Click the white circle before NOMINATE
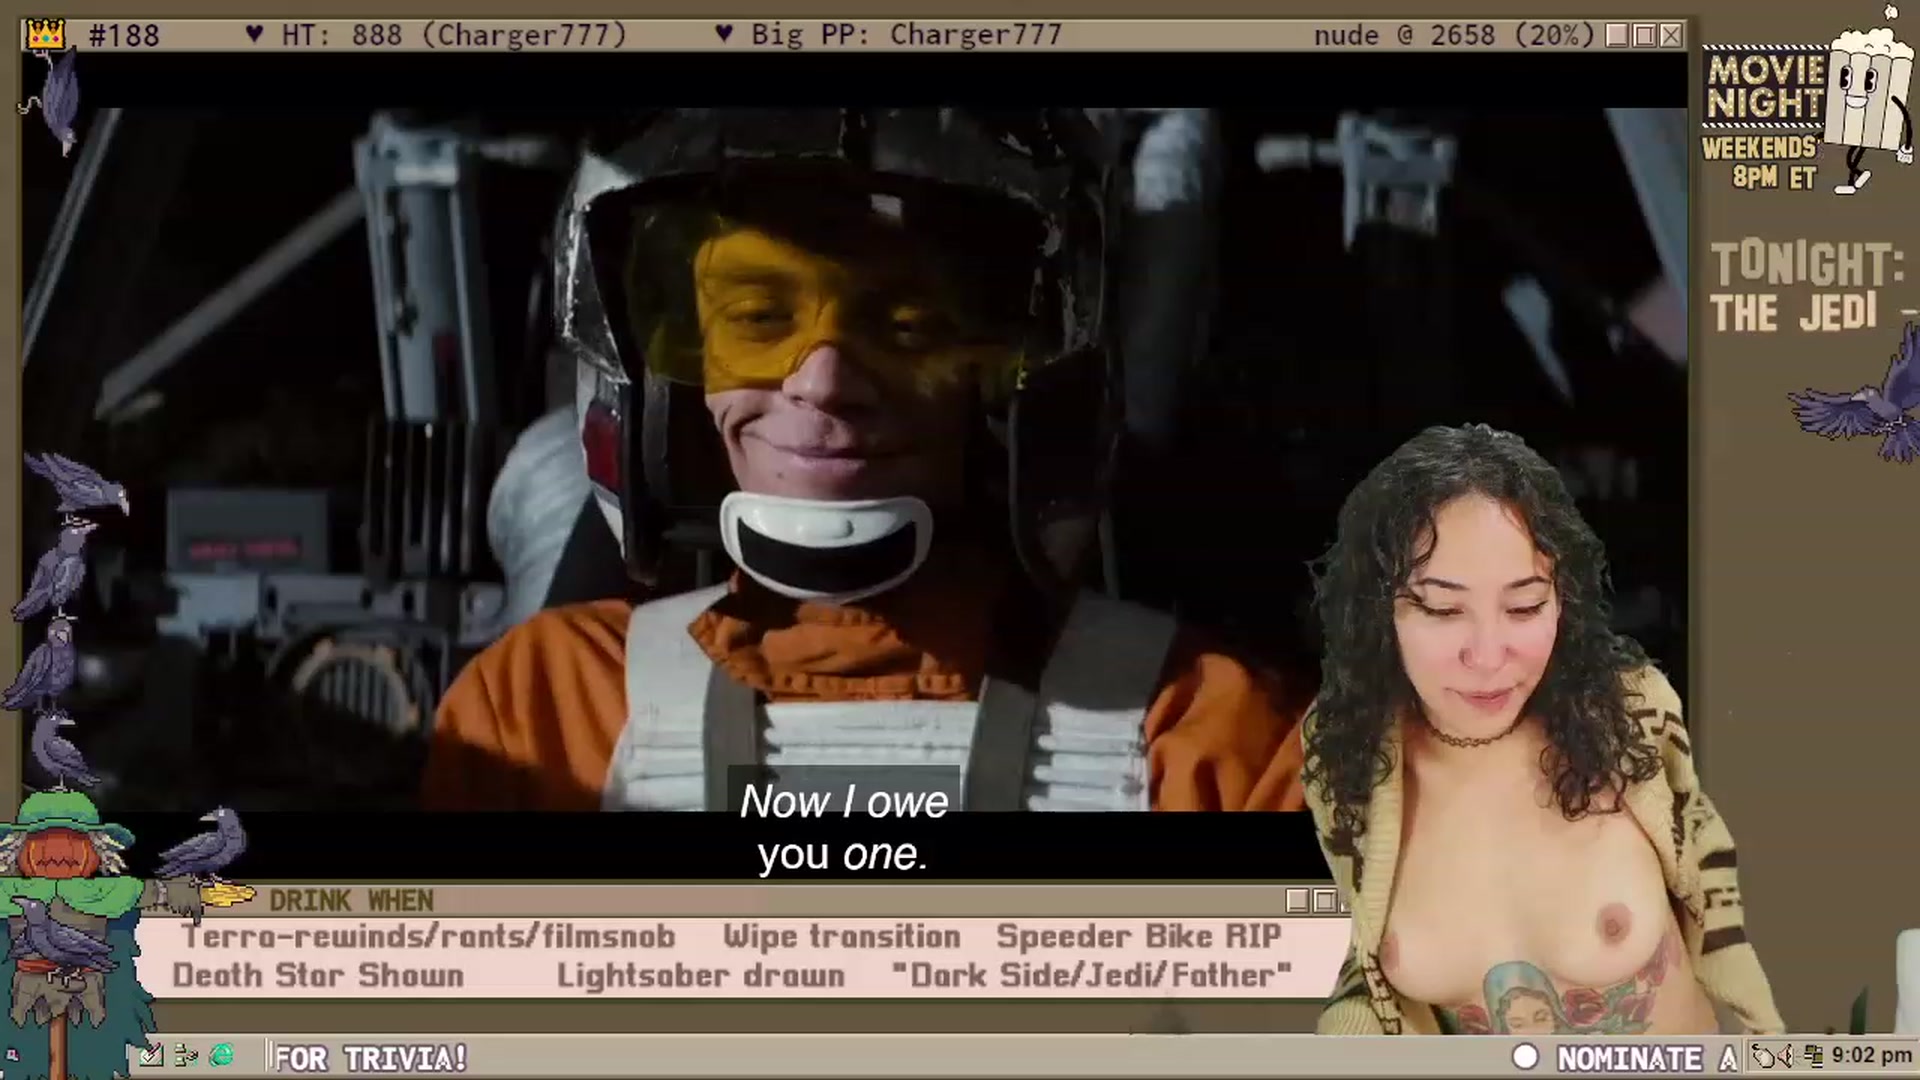1920x1080 pixels. (1525, 1057)
